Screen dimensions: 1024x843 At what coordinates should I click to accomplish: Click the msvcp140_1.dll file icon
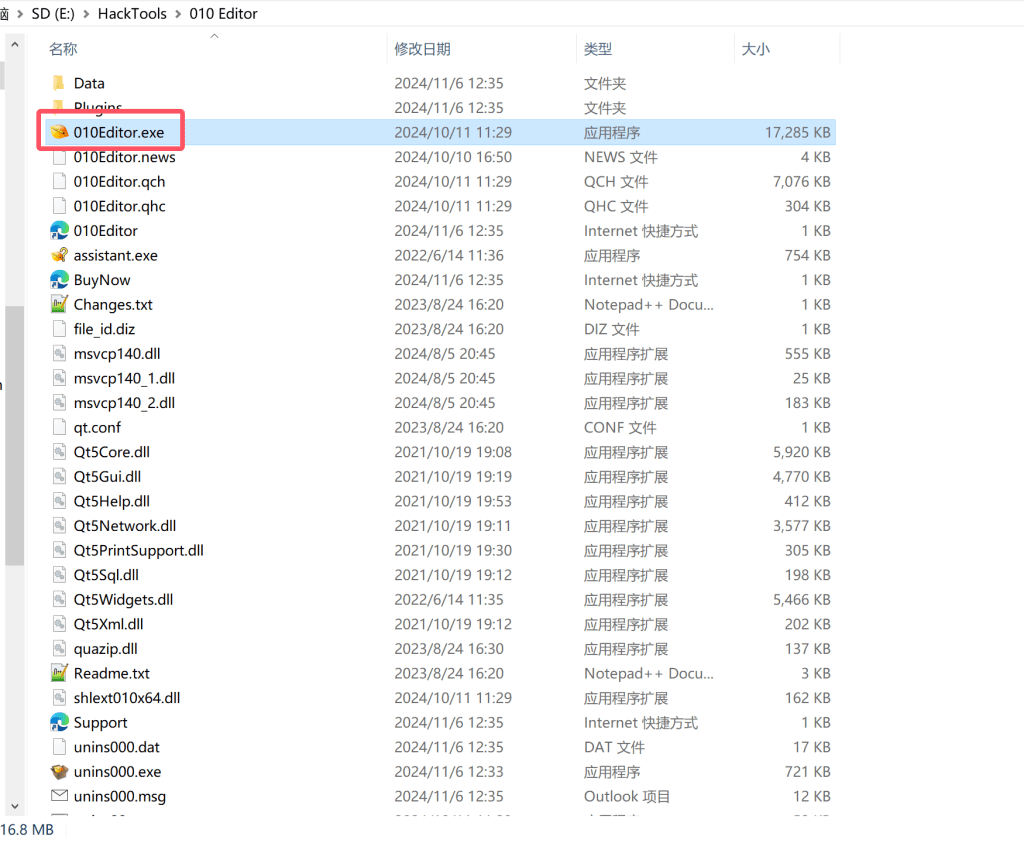click(59, 378)
